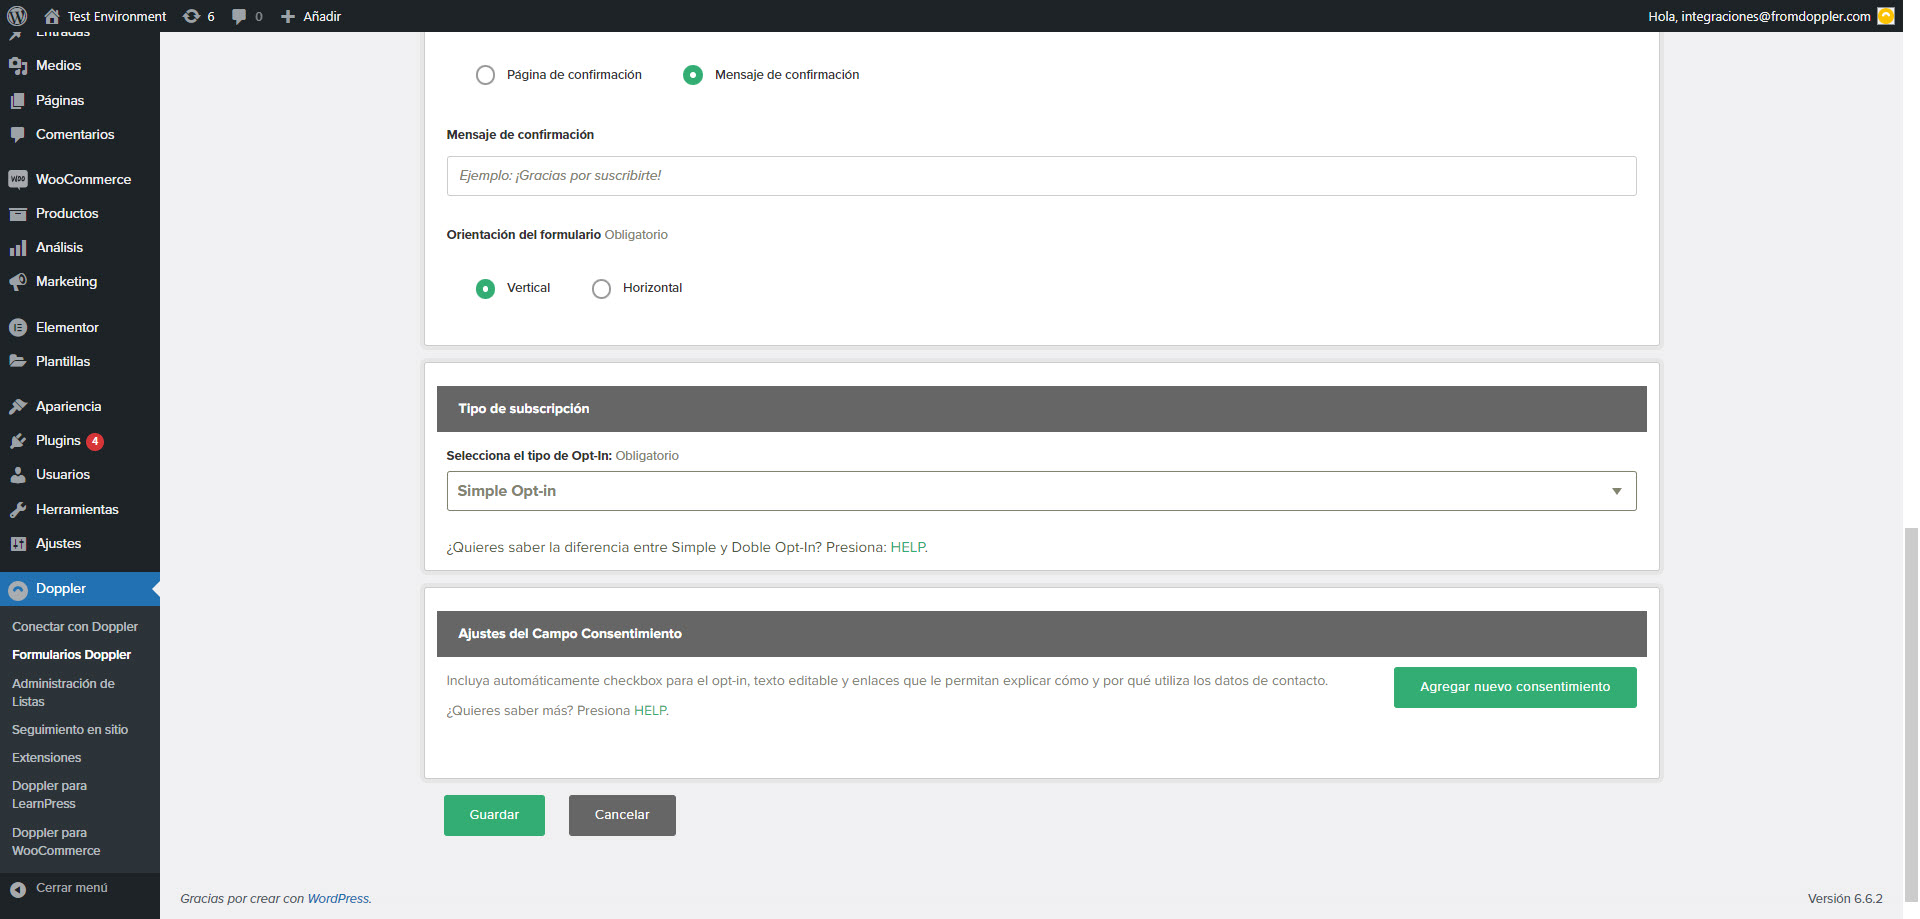Image resolution: width=1920 pixels, height=919 pixels.
Task: Open Extensiones submenu item
Action: pos(46,758)
